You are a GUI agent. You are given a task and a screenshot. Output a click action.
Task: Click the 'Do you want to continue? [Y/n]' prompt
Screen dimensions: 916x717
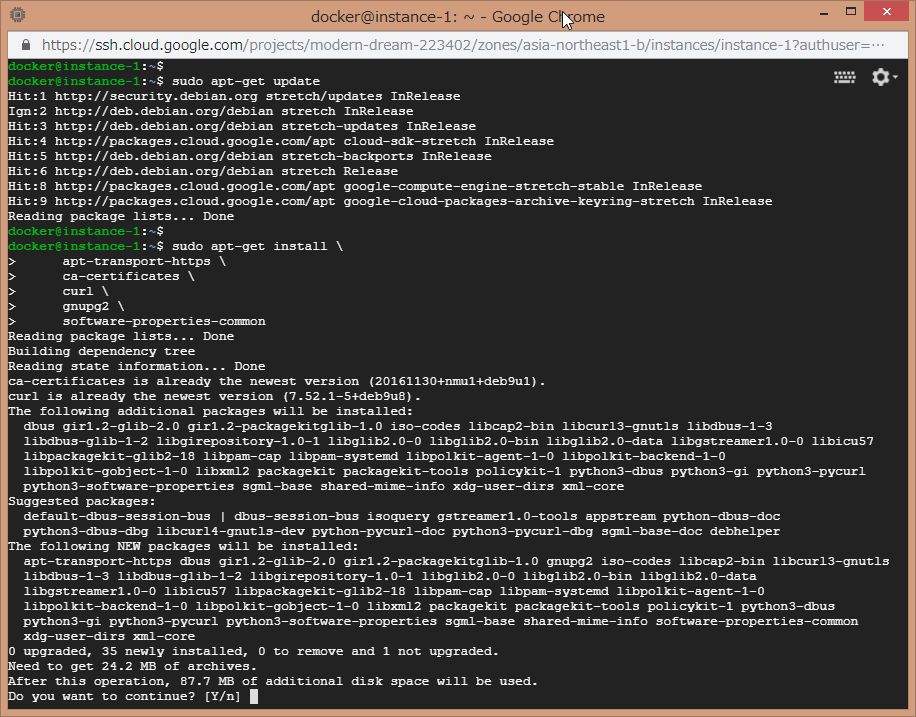124,696
